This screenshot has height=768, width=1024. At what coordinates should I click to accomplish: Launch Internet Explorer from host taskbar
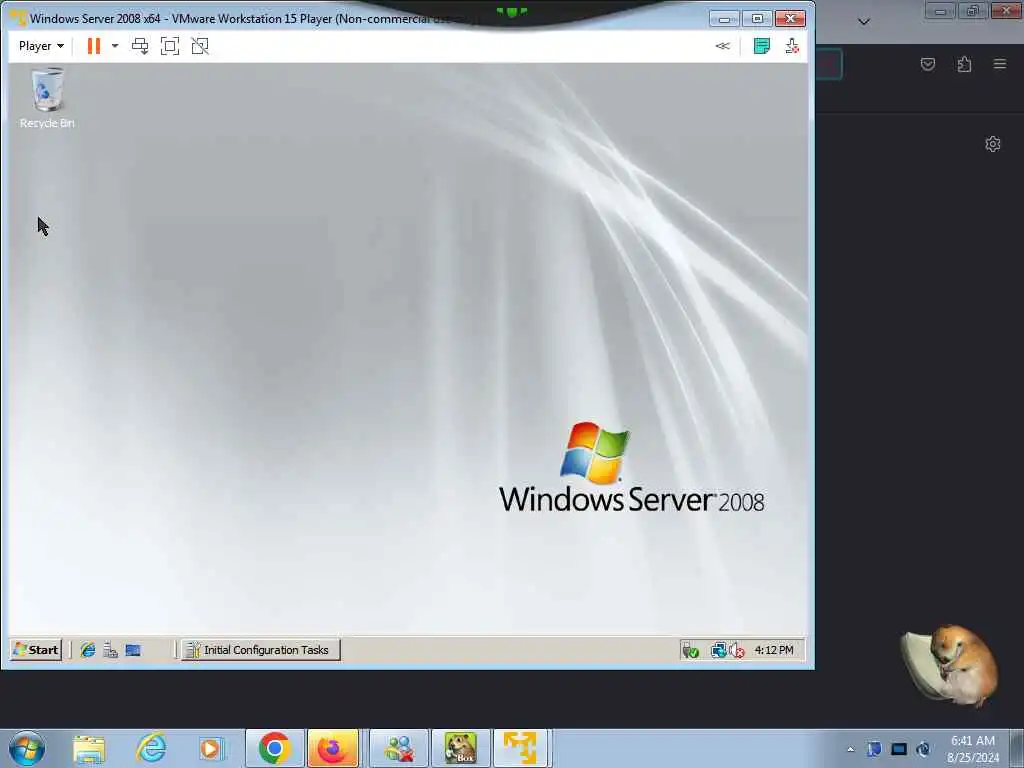[151, 748]
